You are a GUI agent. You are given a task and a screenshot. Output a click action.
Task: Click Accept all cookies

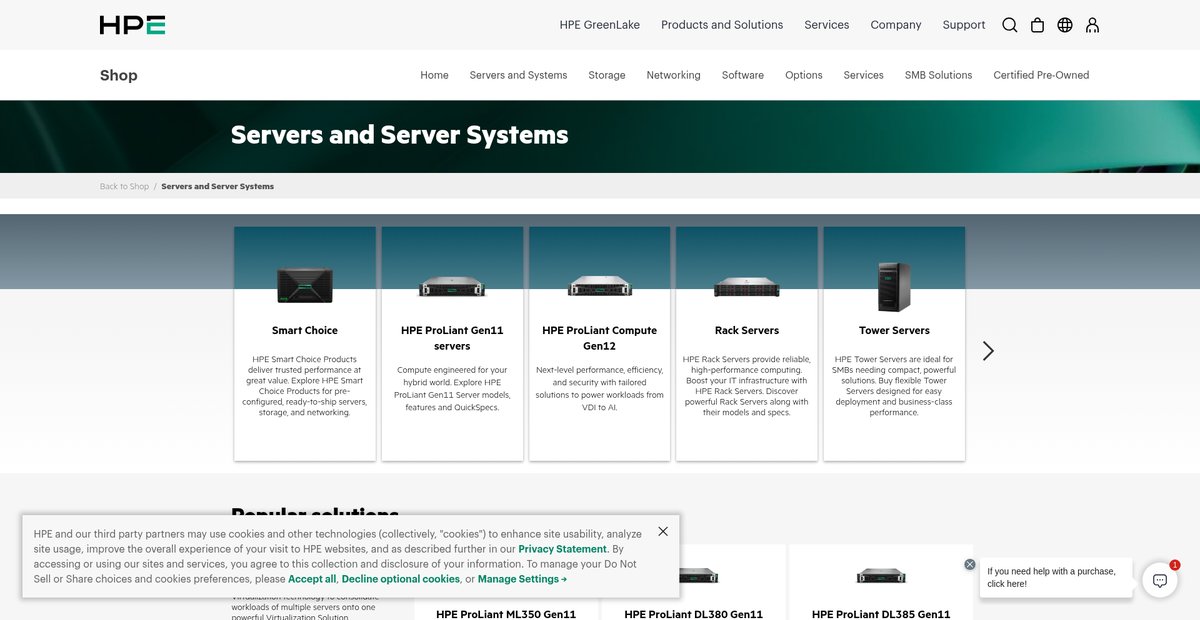(312, 579)
